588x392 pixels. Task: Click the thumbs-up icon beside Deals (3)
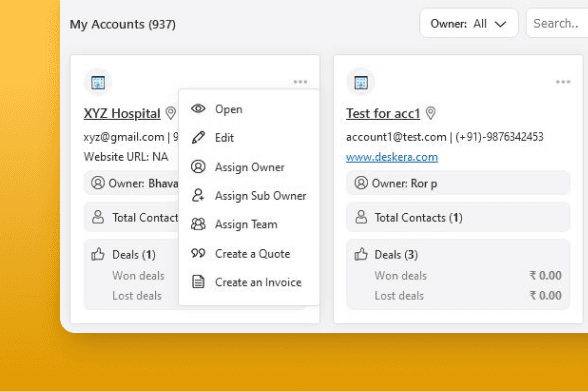tap(361, 254)
